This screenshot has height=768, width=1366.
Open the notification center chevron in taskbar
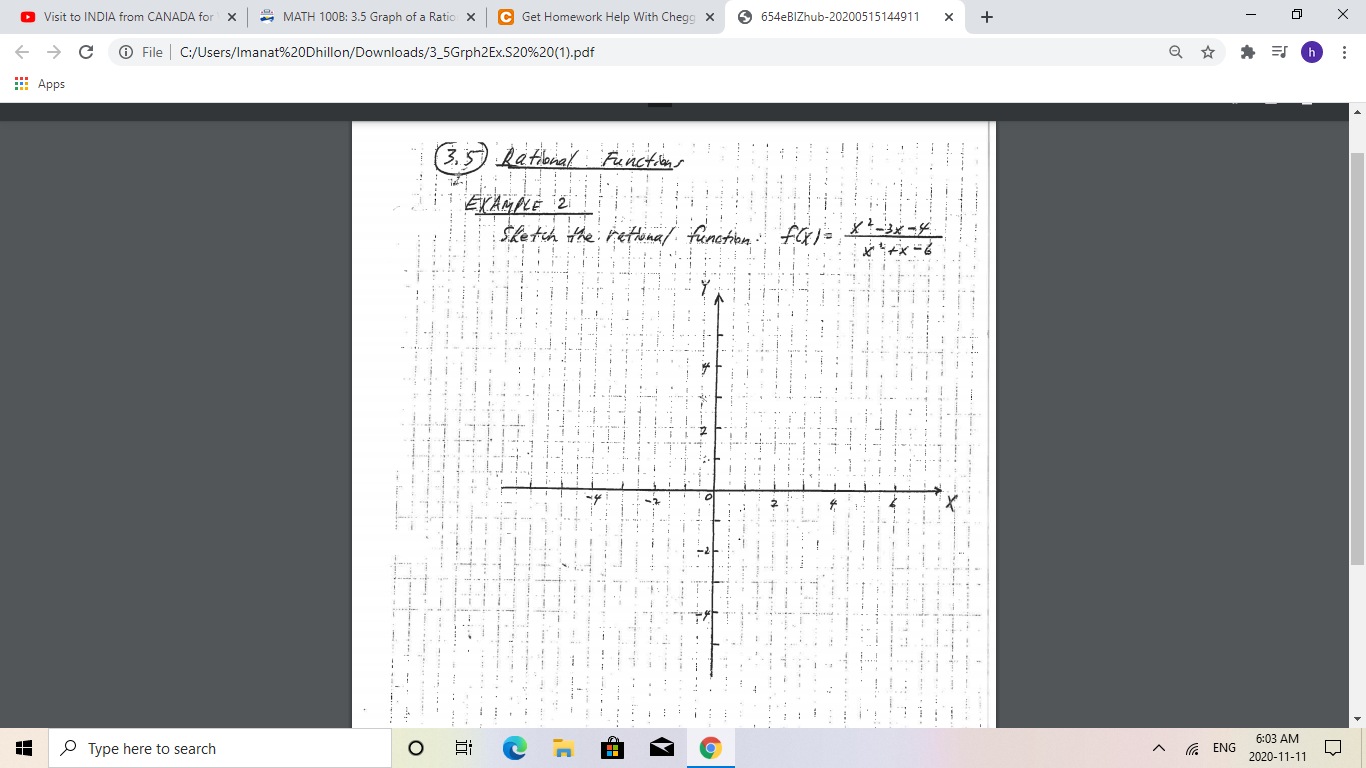[x=1334, y=747]
